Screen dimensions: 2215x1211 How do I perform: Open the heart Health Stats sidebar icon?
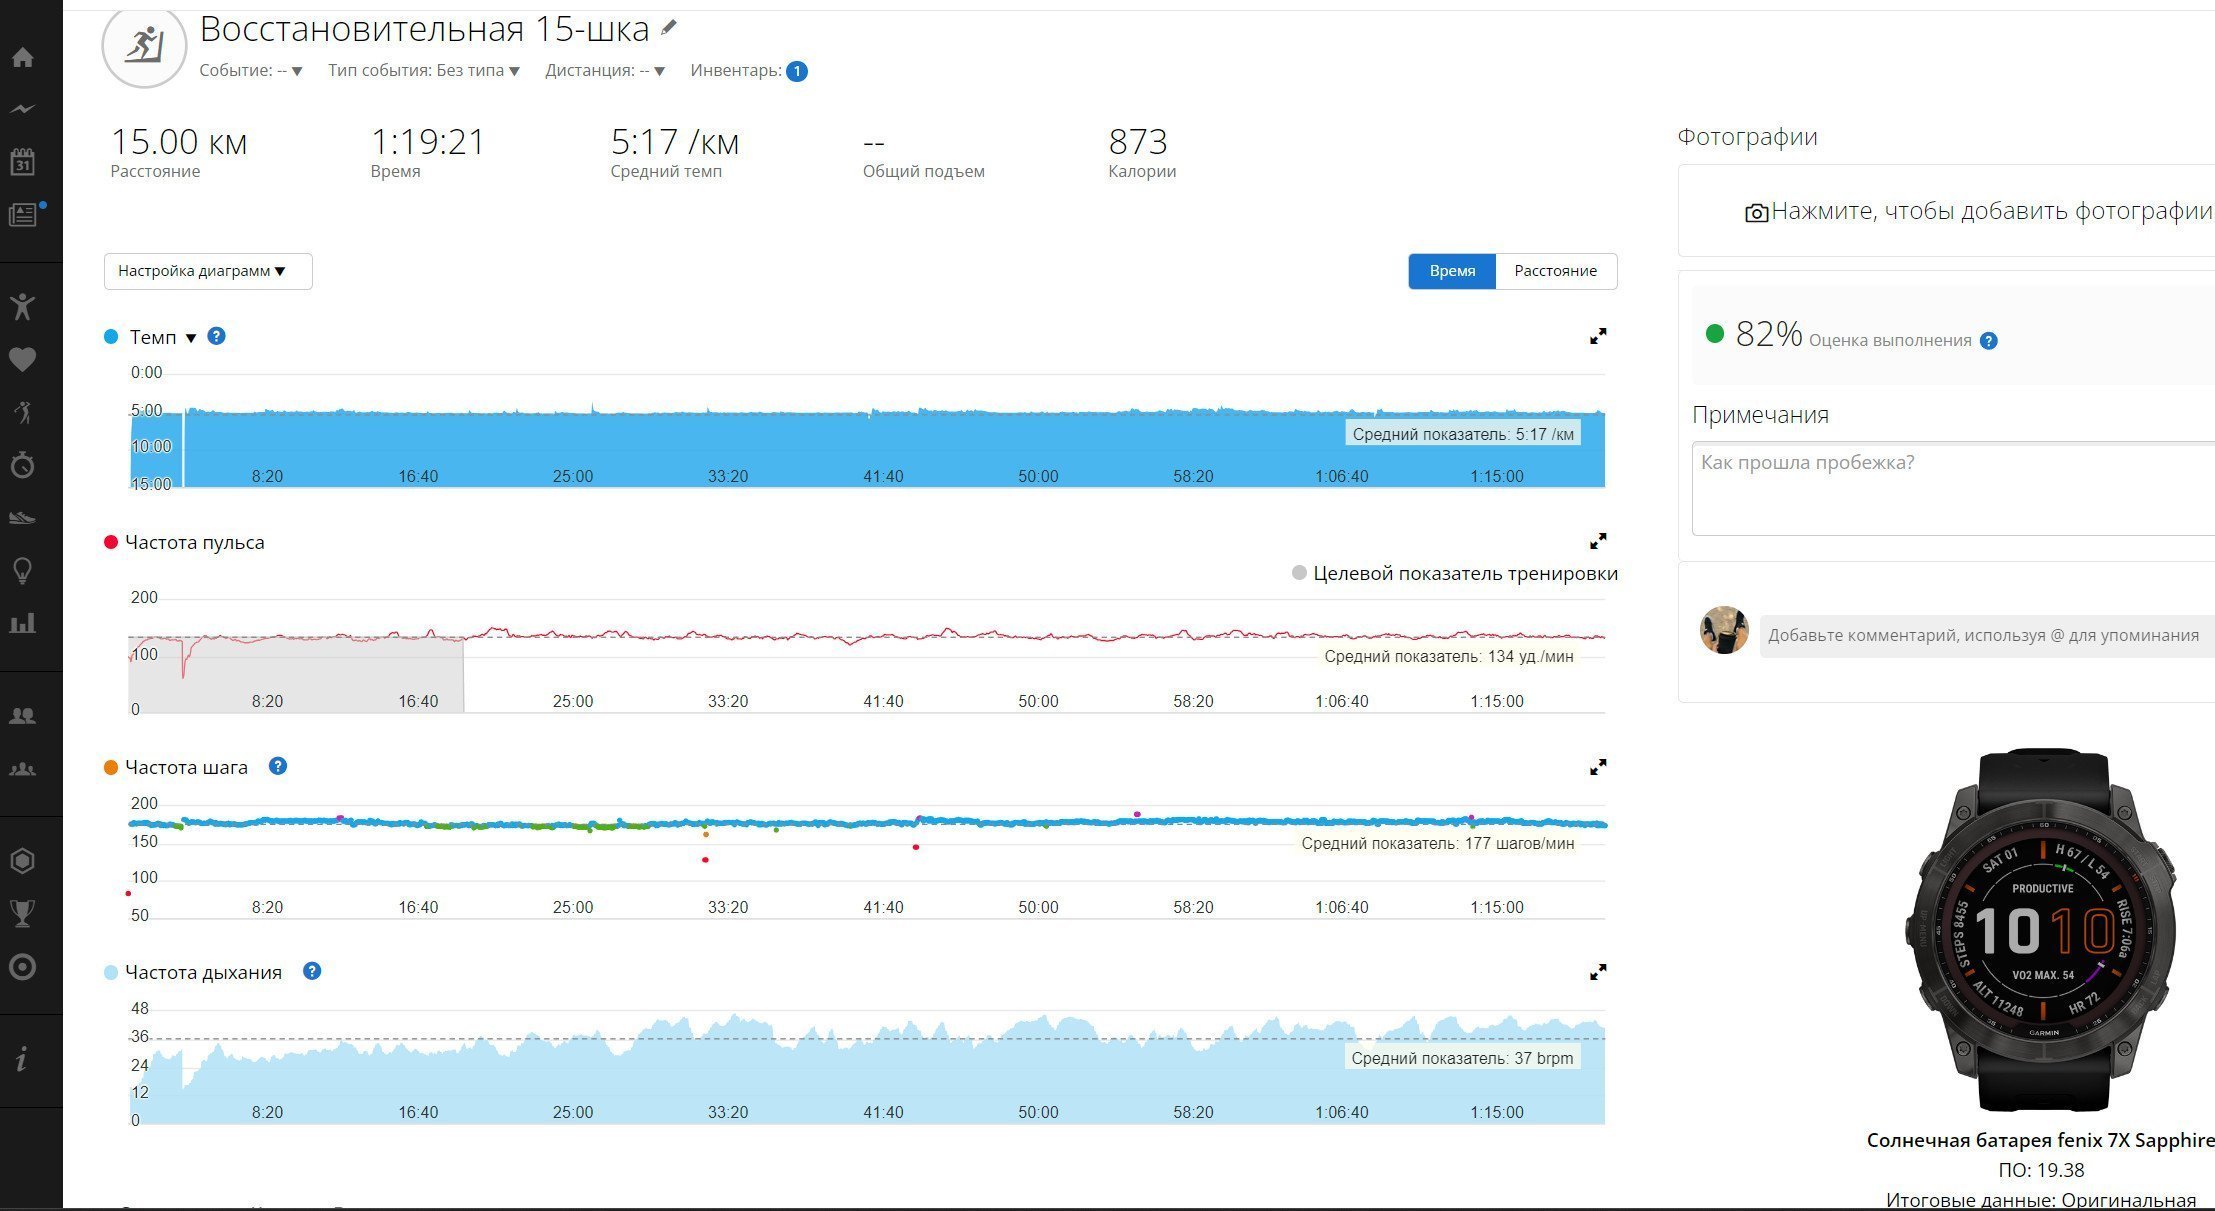pyautogui.click(x=22, y=360)
